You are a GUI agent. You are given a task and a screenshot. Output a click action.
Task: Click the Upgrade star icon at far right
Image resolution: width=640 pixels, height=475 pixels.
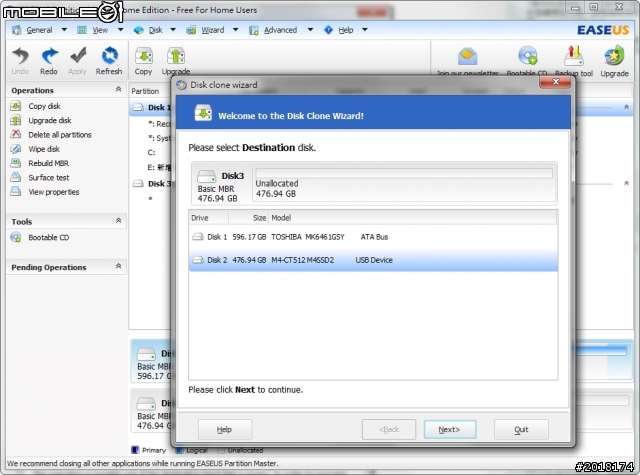click(614, 56)
